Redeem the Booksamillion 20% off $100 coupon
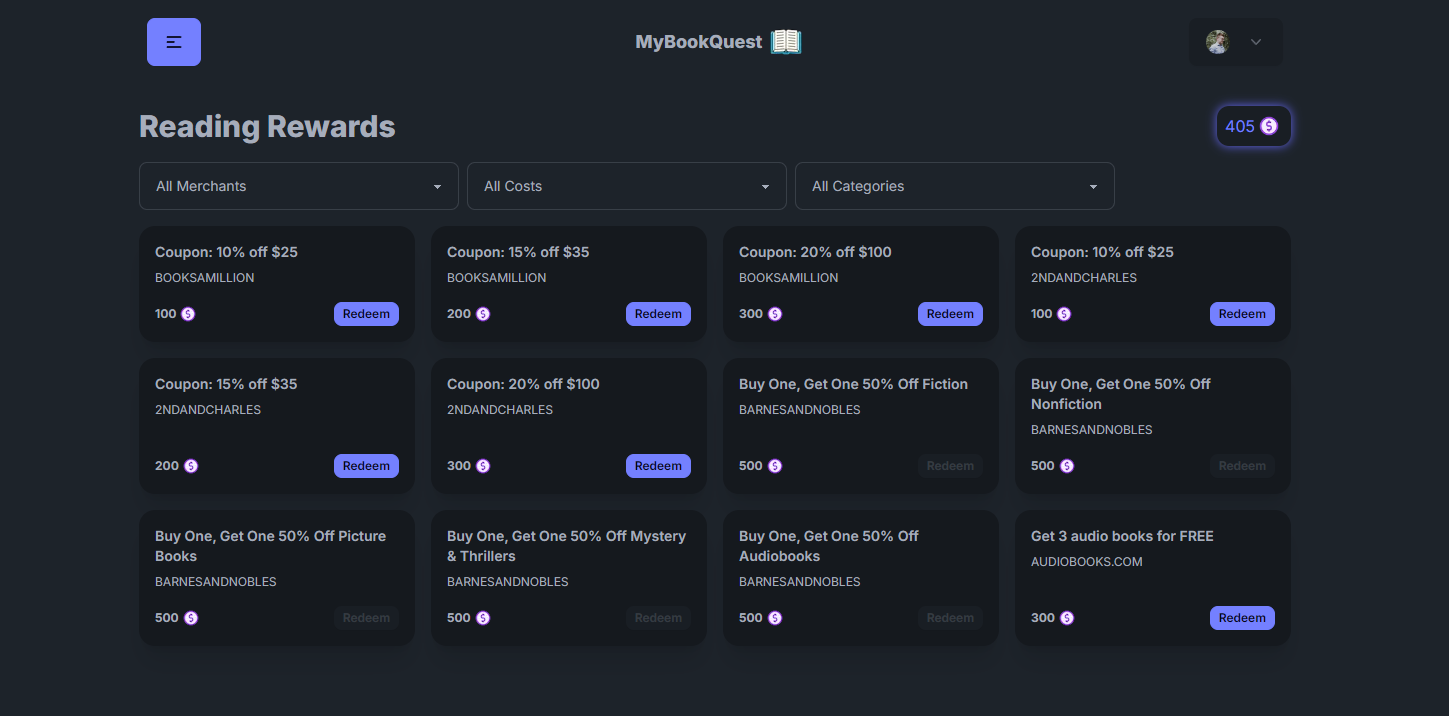 coord(950,313)
